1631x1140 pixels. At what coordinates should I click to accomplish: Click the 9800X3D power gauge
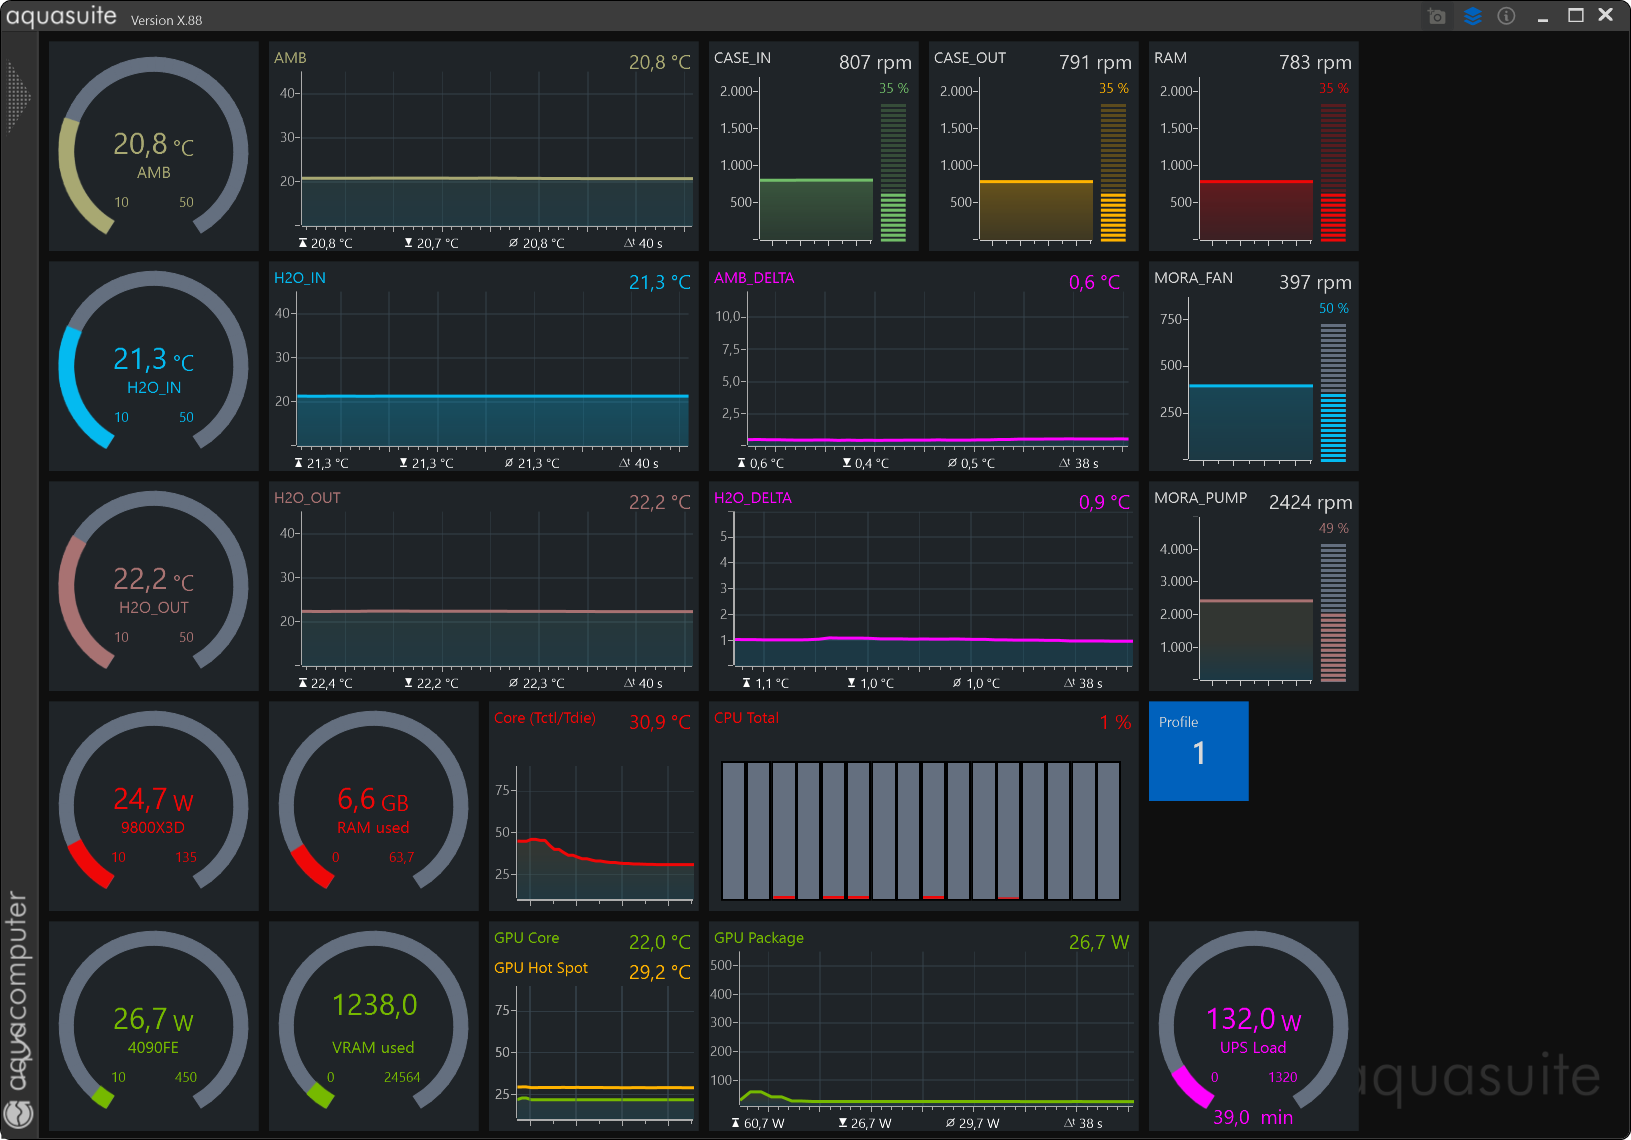click(153, 806)
